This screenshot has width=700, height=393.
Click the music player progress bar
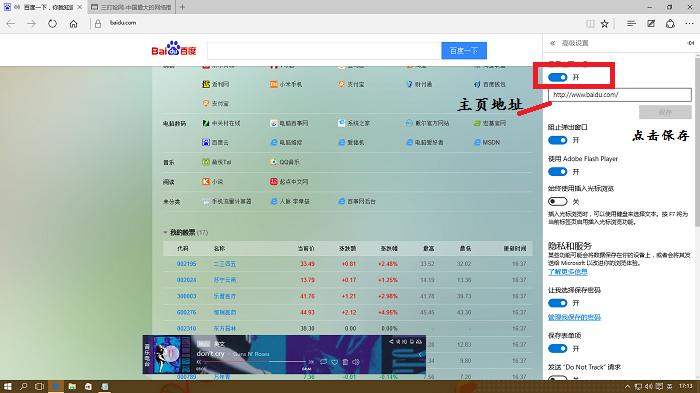point(255,362)
